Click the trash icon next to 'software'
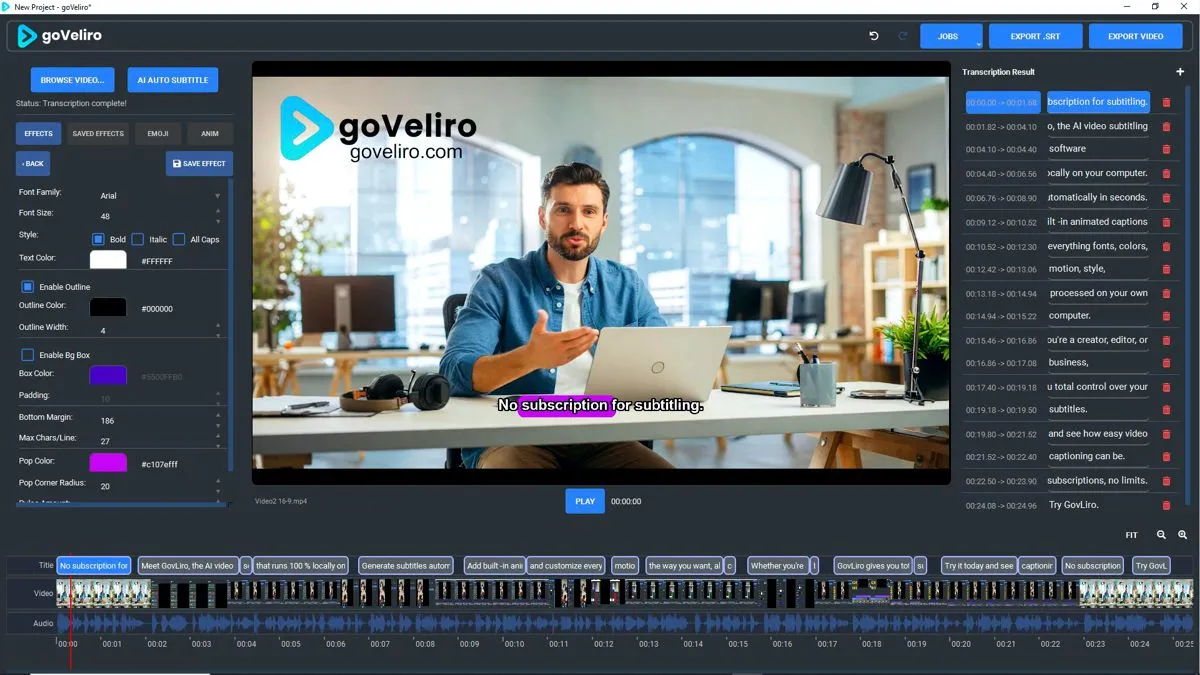The image size is (1200, 675). [1166, 150]
